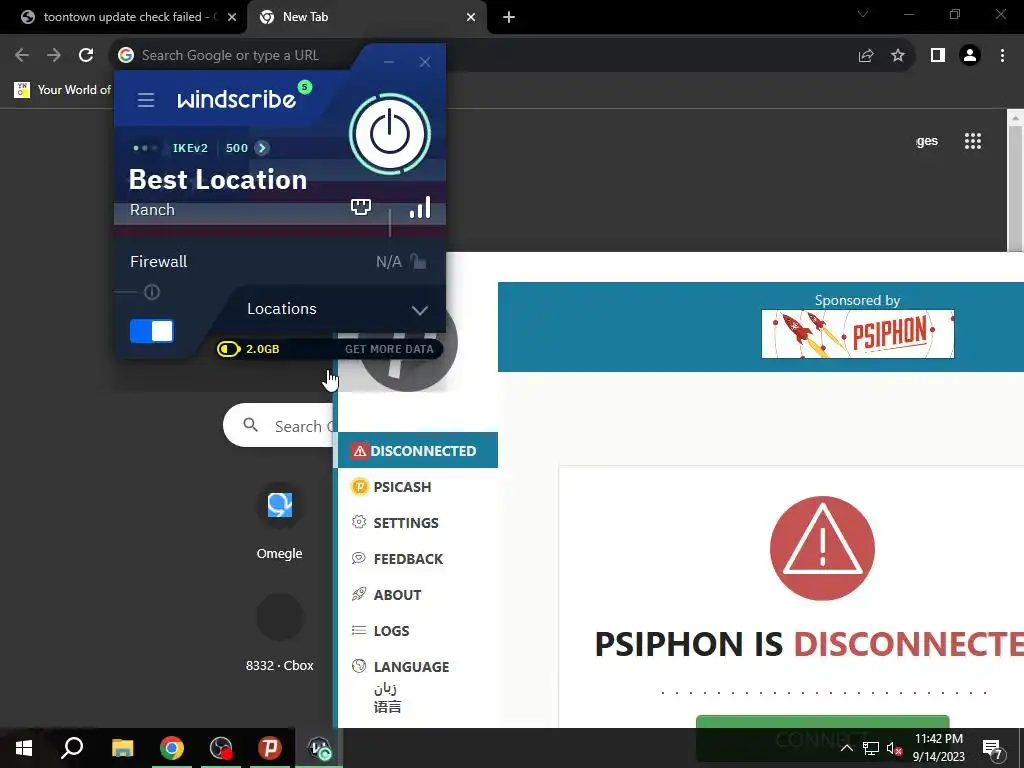The image size is (1024, 768).
Task: Open the Windscribe hamburger menu
Action: click(x=146, y=100)
